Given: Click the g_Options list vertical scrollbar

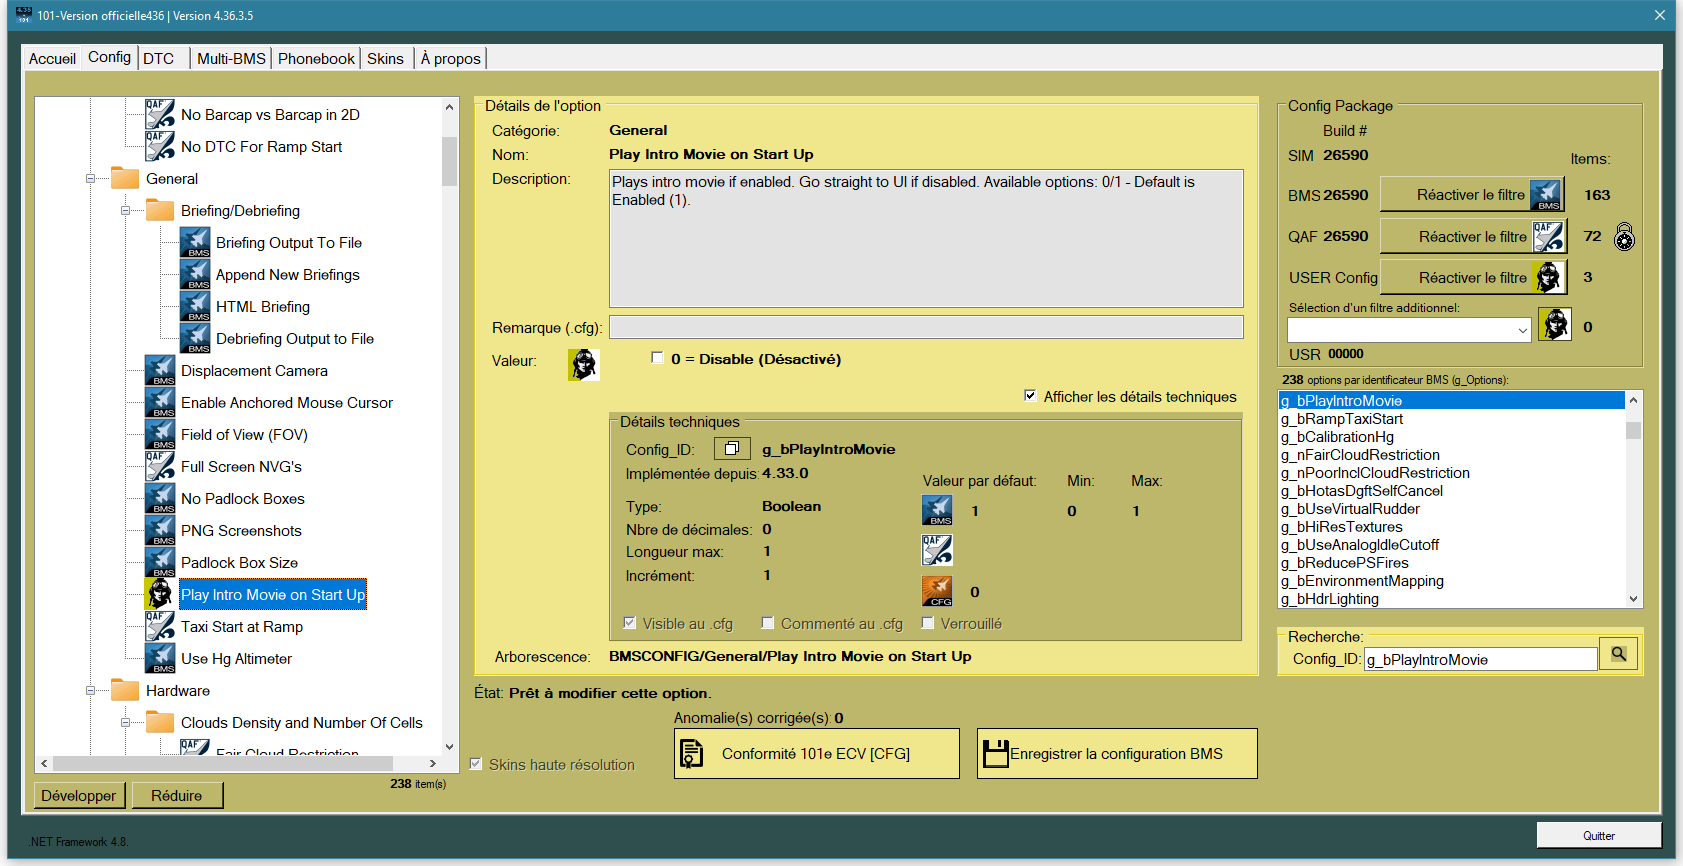Looking at the screenshot, I should click(1633, 499).
